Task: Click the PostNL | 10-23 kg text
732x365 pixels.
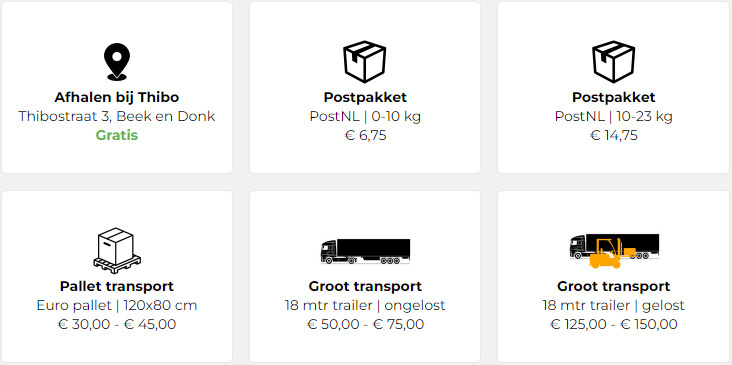Action: click(613, 116)
